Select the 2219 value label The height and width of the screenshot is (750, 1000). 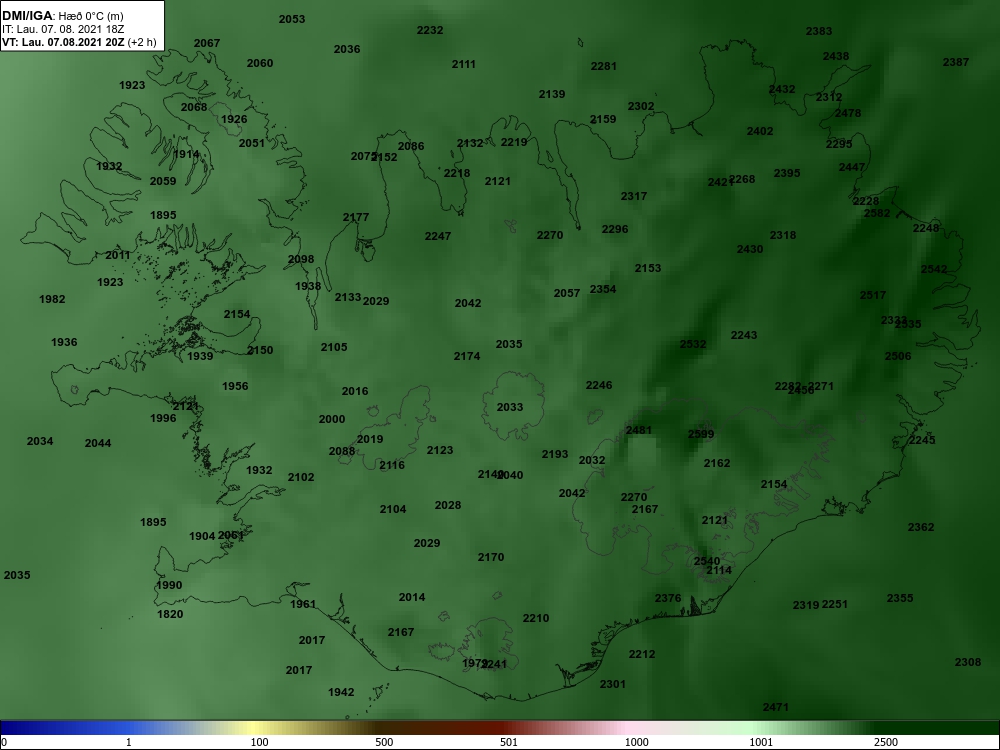pos(514,142)
